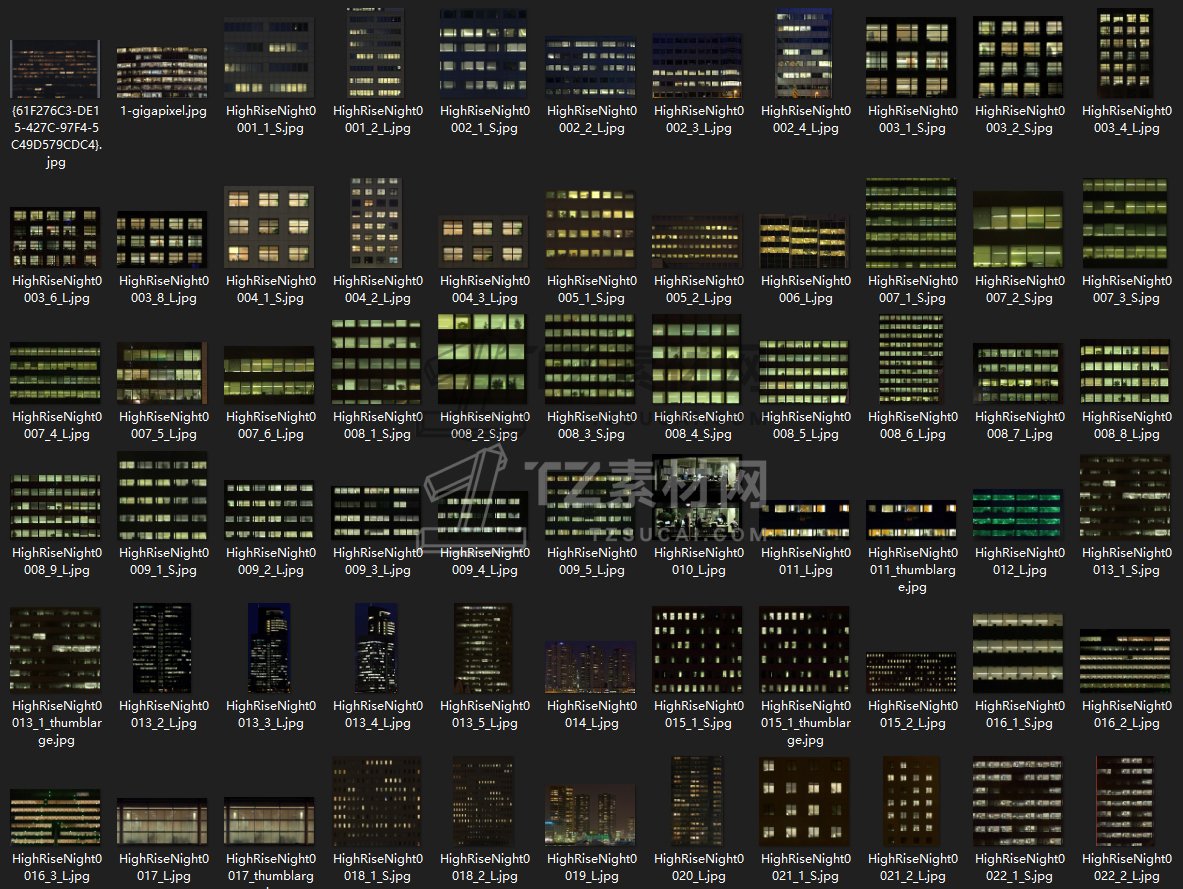
Task: Select HighRiseNight0022_2_L.jpg thumbnail
Action: 1125,801
